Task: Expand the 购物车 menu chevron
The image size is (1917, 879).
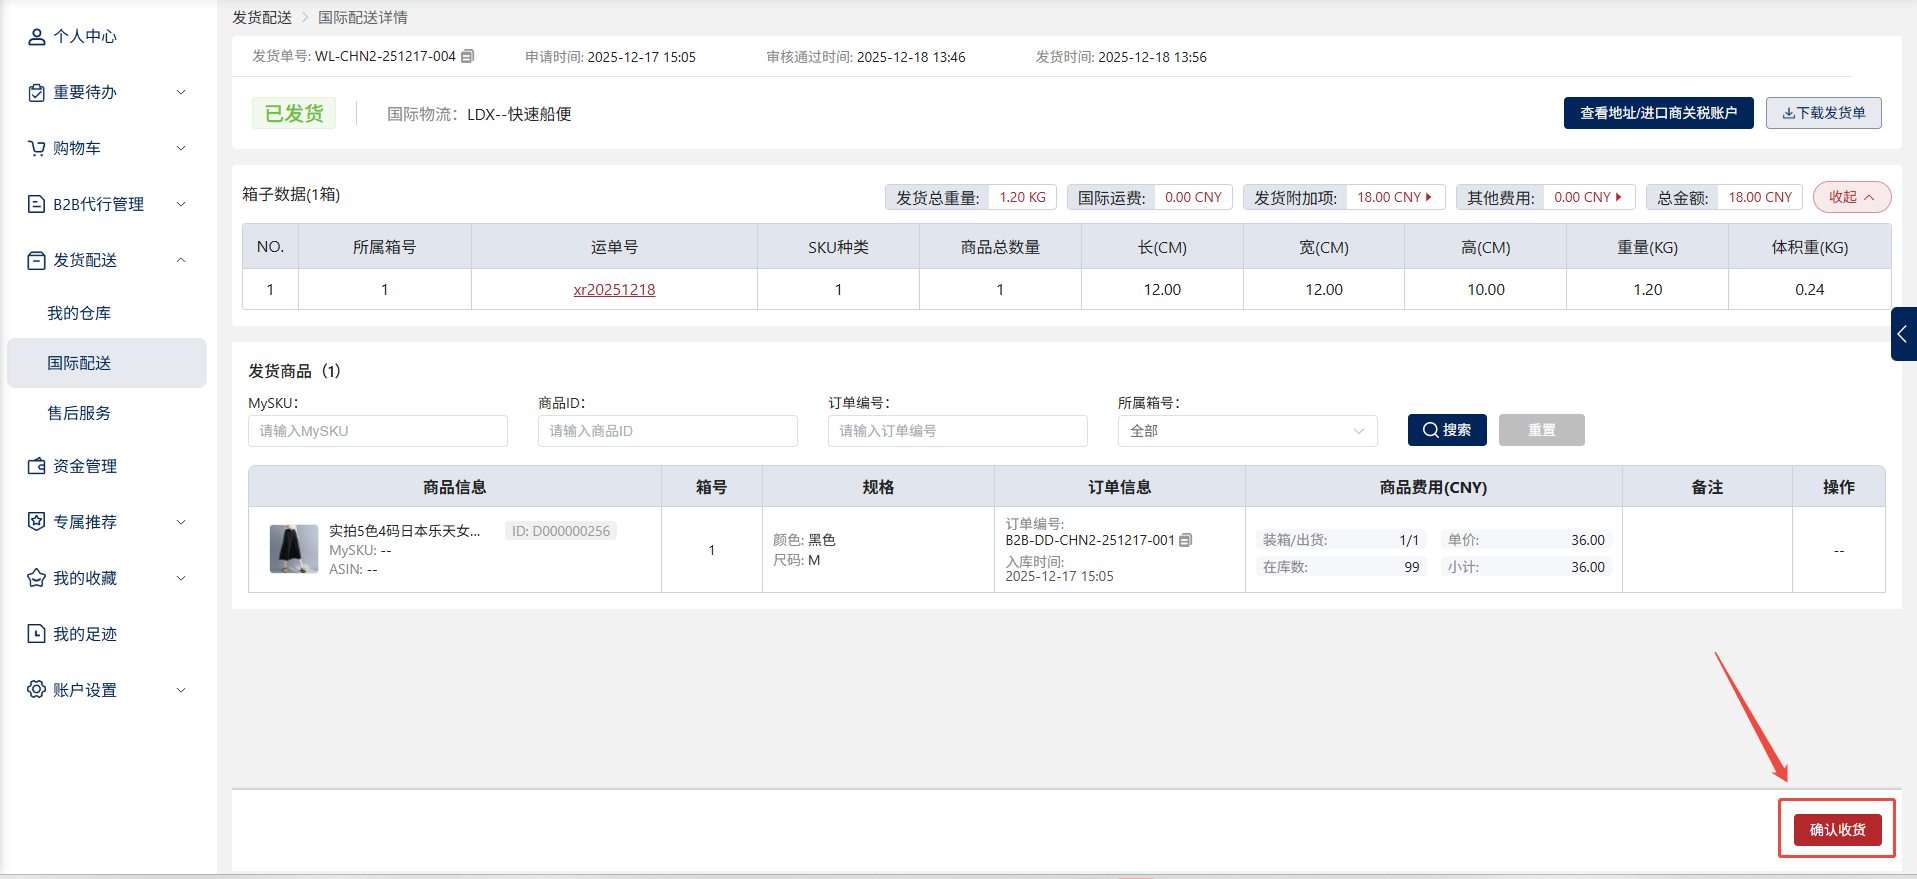Action: 181,149
